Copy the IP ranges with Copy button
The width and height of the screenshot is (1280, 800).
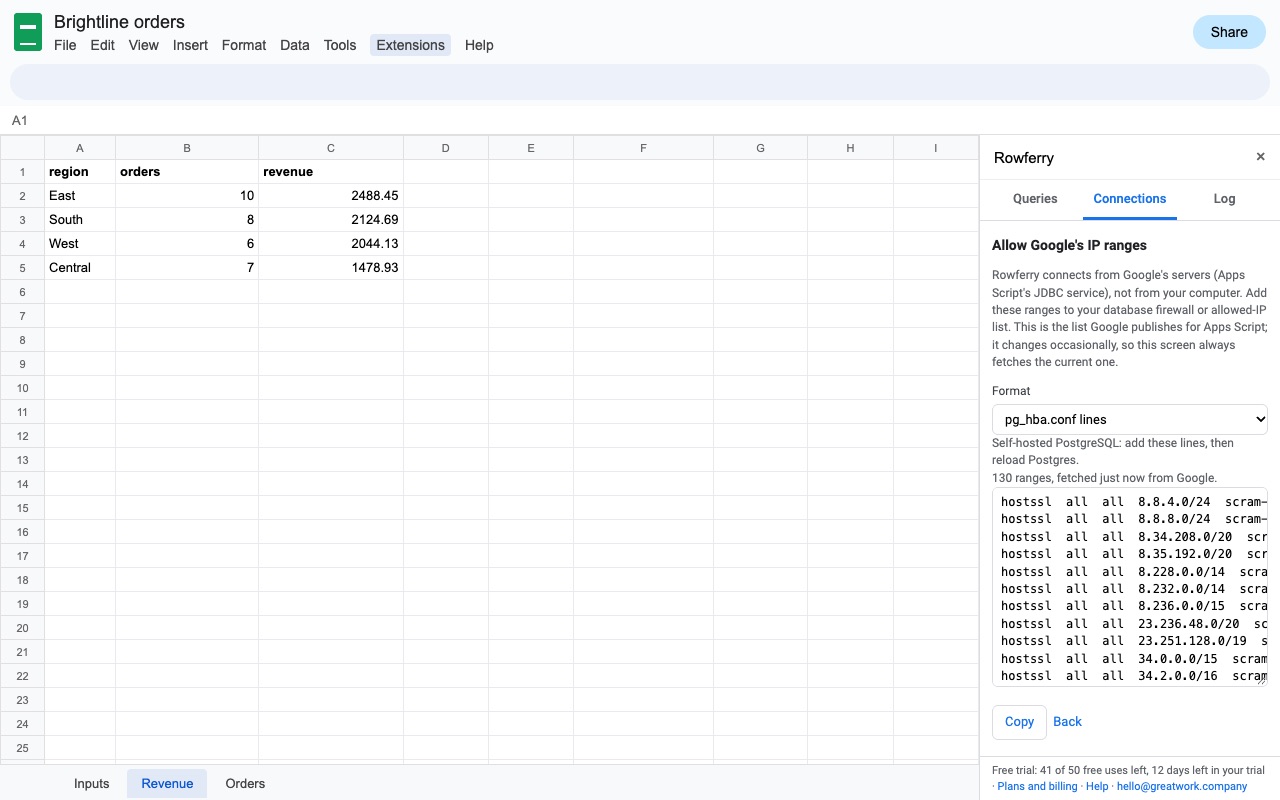(1019, 722)
